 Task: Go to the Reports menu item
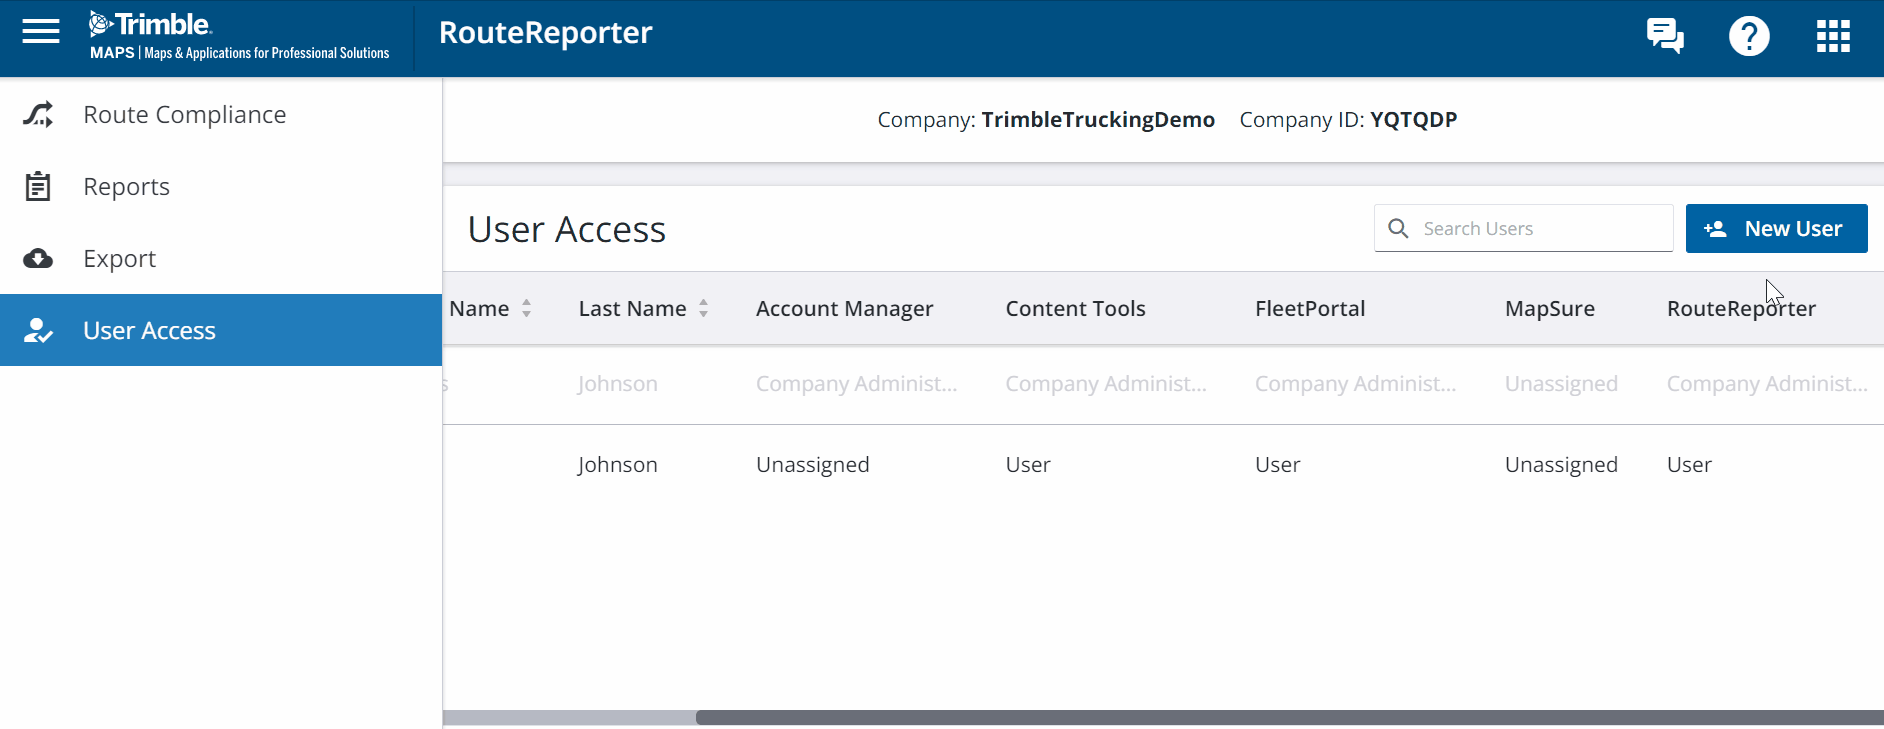pos(126,187)
